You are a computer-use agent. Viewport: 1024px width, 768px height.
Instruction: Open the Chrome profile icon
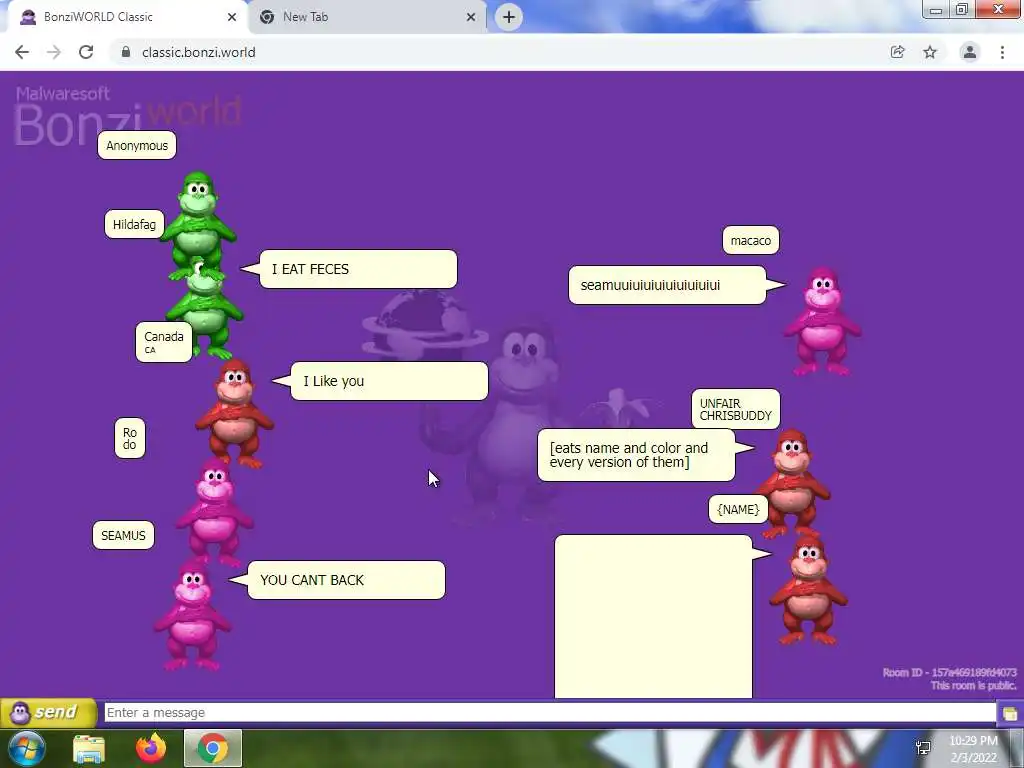click(970, 52)
